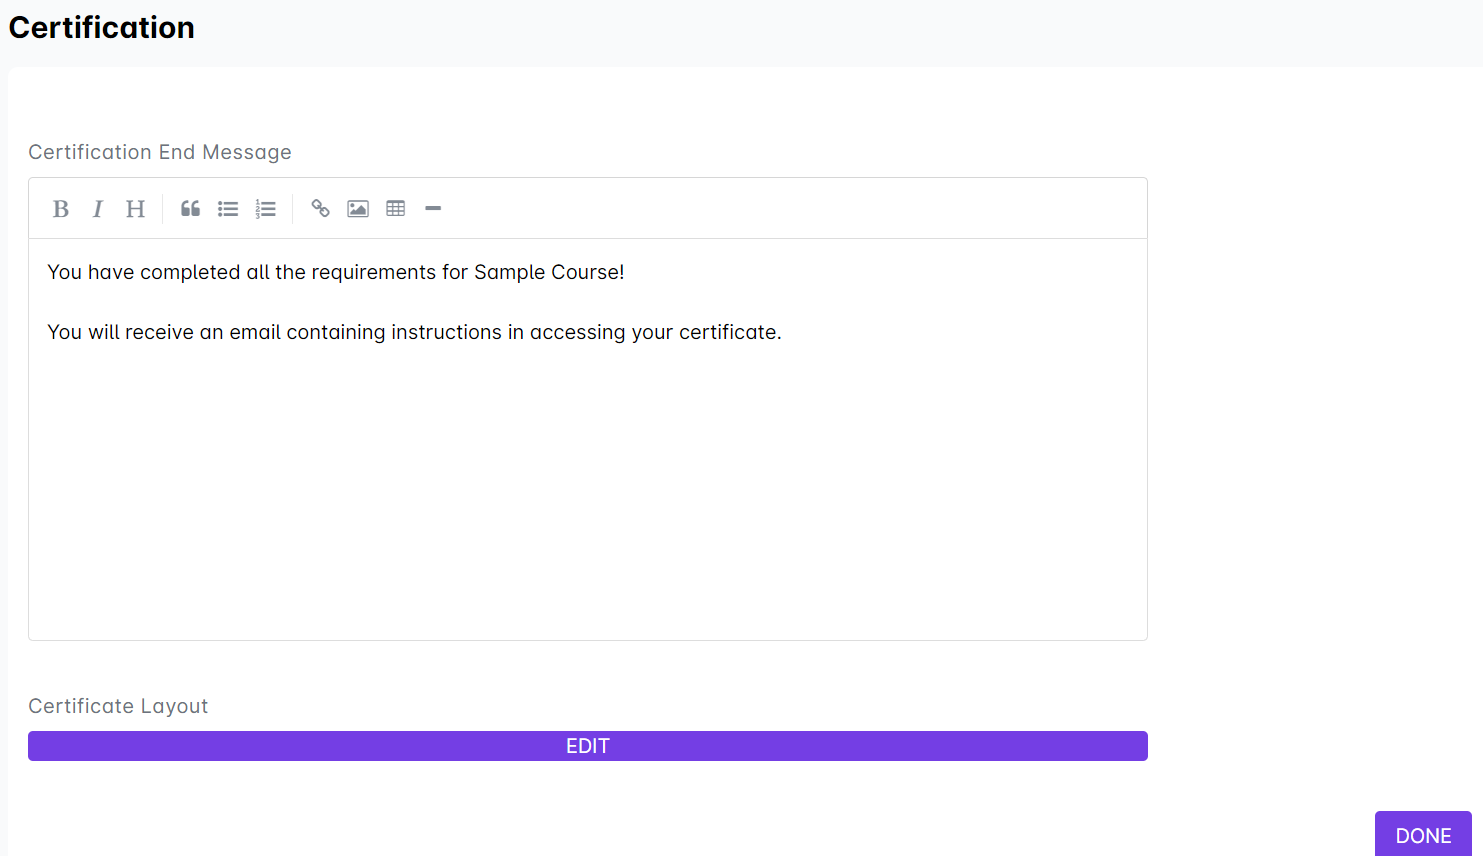Click the 'Certificate Layout' label
Image resolution: width=1483 pixels, height=856 pixels.
118,706
